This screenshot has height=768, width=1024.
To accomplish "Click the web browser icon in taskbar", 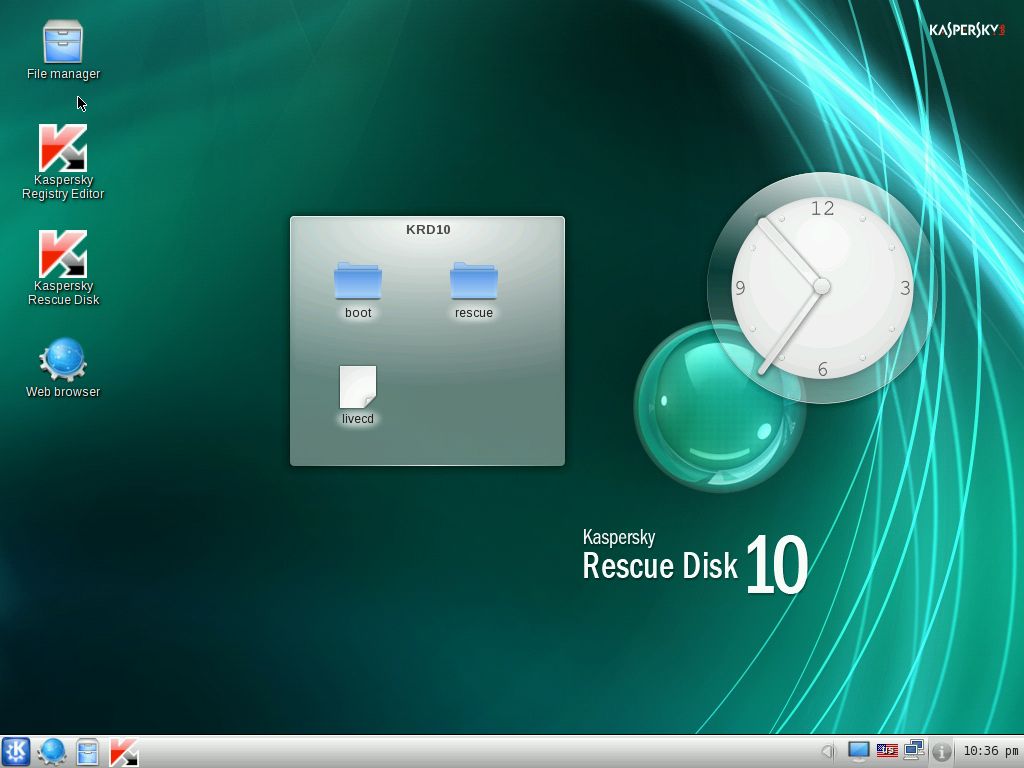I will pyautogui.click(x=52, y=752).
